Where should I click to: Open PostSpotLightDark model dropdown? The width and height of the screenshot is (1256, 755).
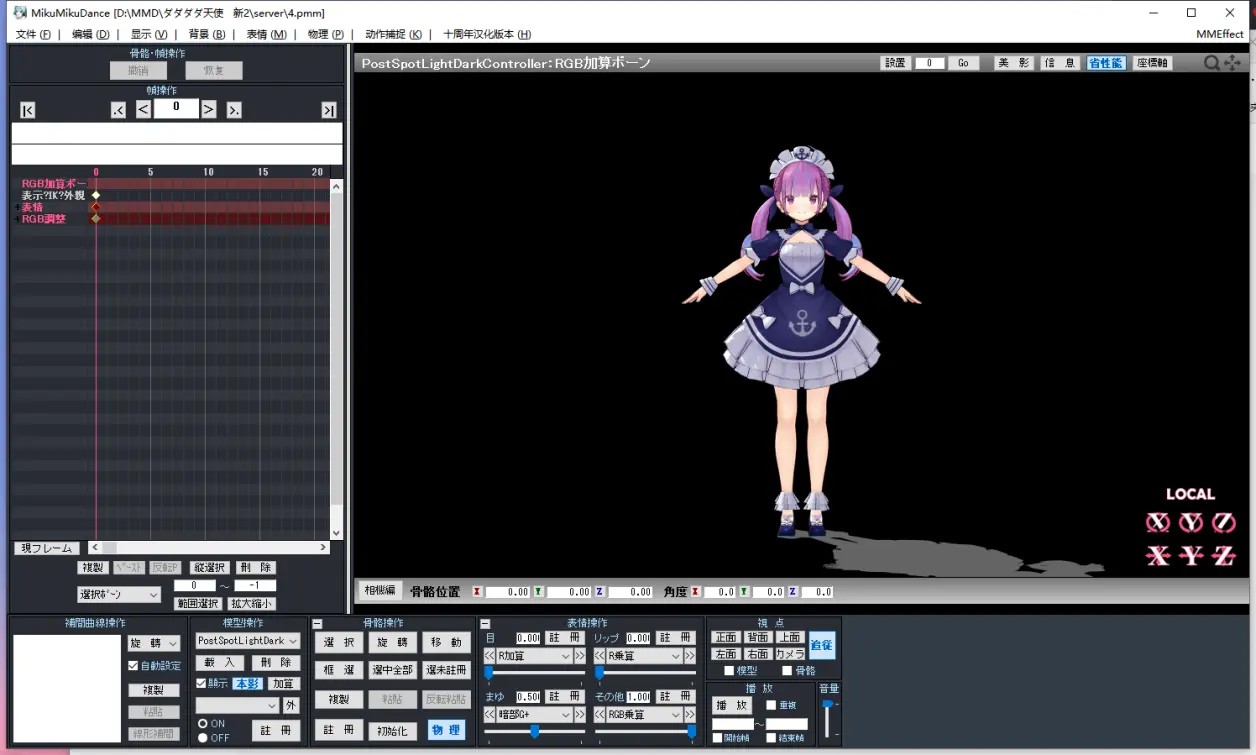[x=248, y=641]
